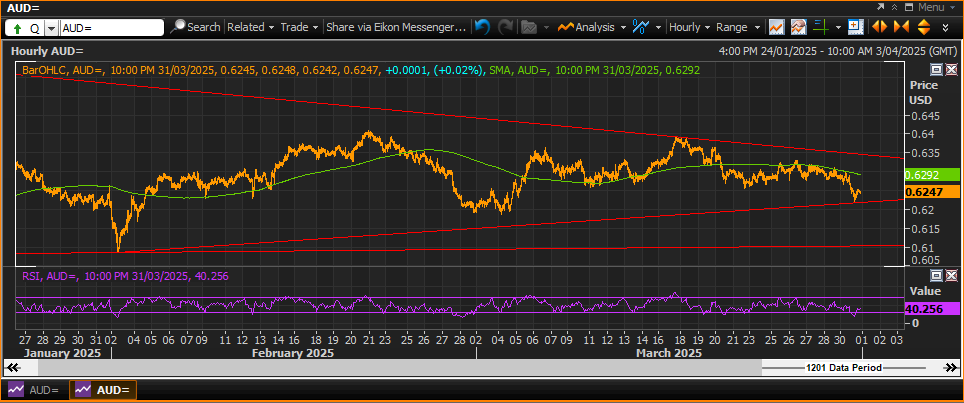Click the vertical scale orange arrows icon

click(x=923, y=27)
